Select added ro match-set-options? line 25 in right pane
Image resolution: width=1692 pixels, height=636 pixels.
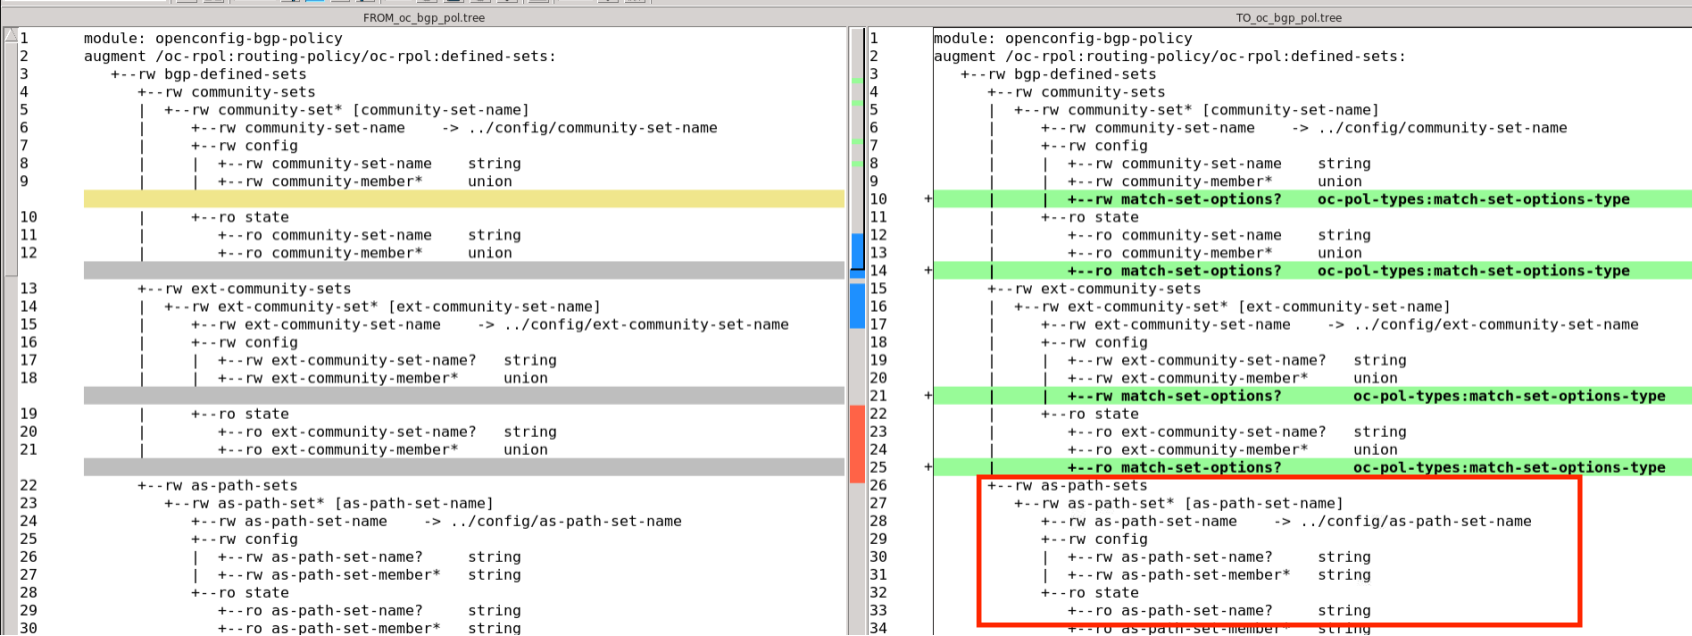click(1312, 468)
